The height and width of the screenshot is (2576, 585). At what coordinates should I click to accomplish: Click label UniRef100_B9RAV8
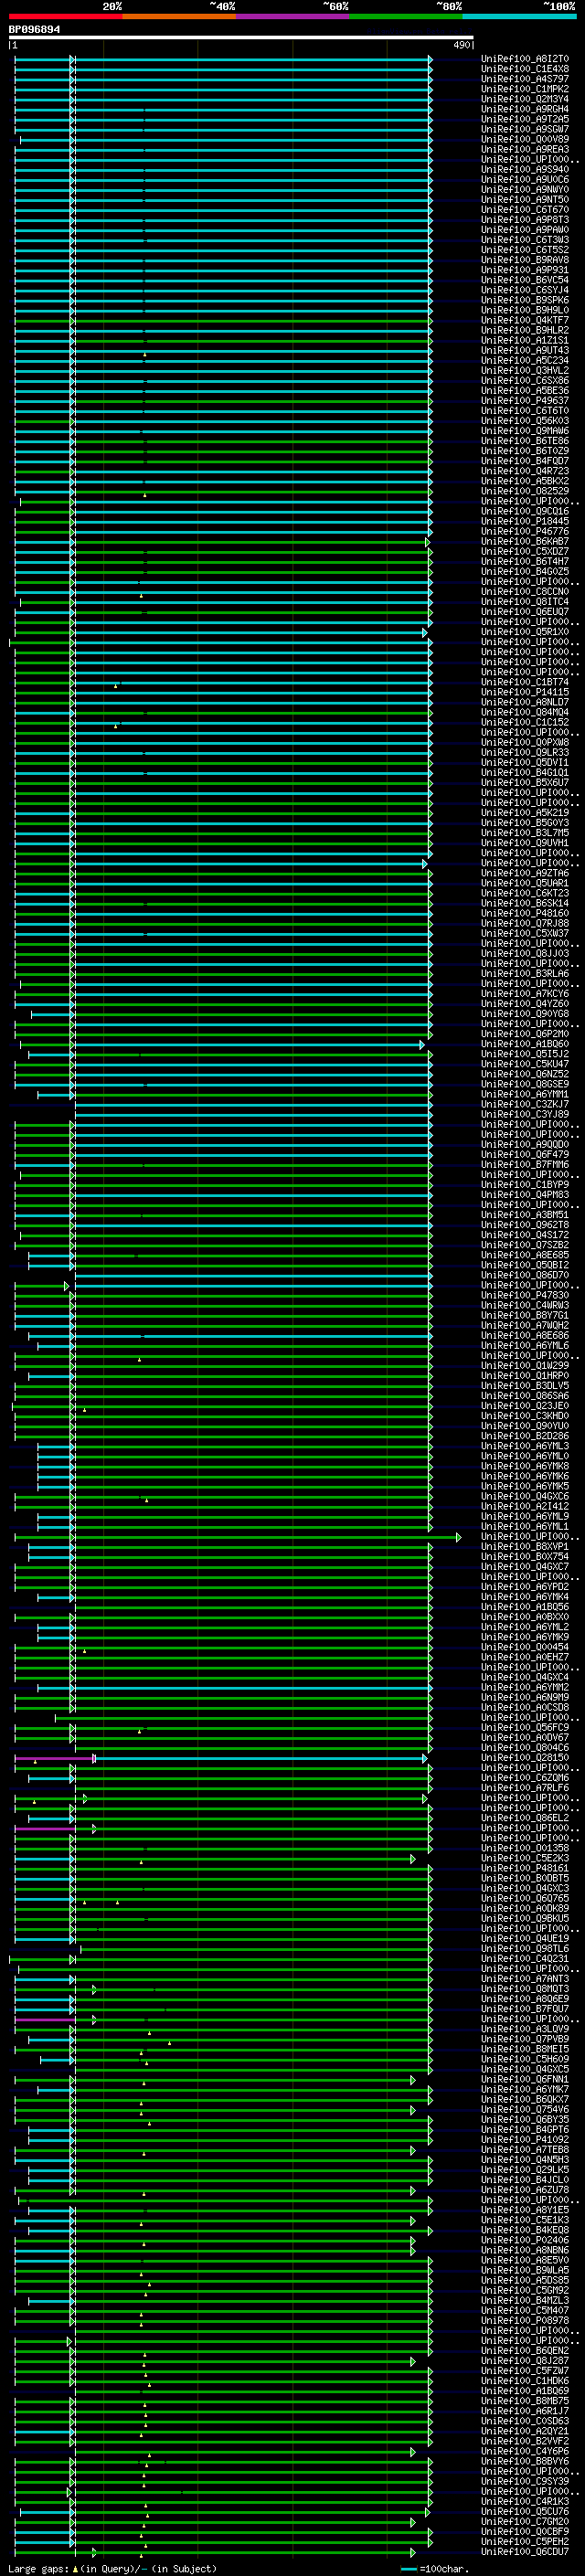coord(525,260)
